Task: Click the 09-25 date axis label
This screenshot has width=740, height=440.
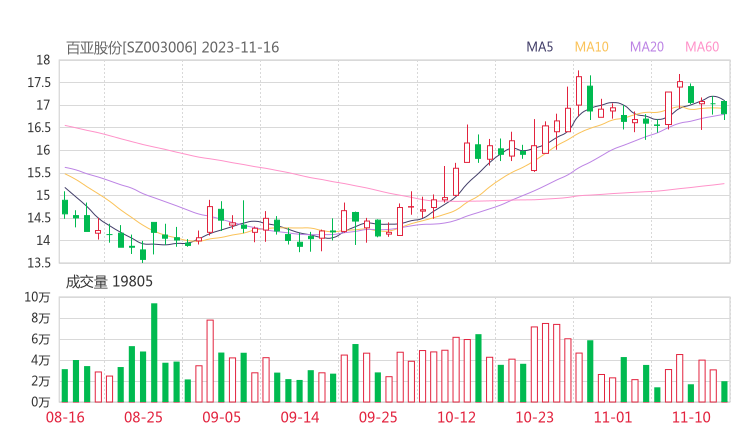Action: click(x=378, y=417)
